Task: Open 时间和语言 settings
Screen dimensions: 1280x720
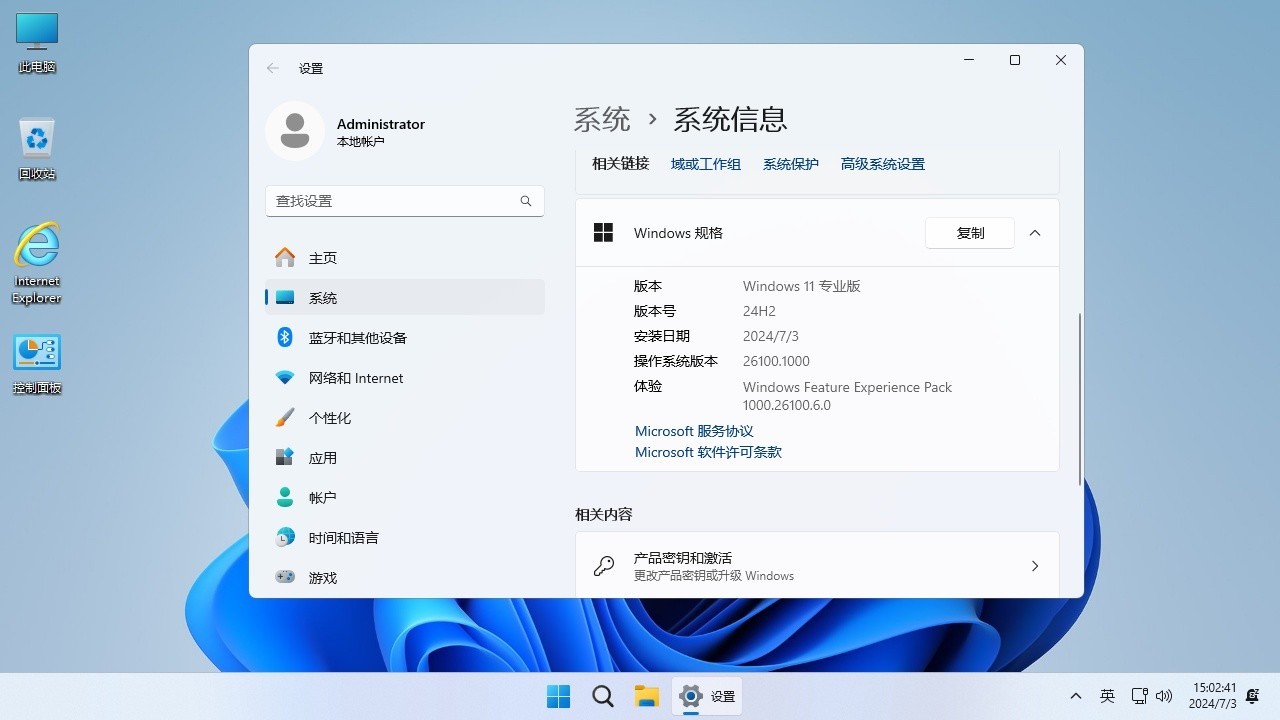Action: coord(344,537)
